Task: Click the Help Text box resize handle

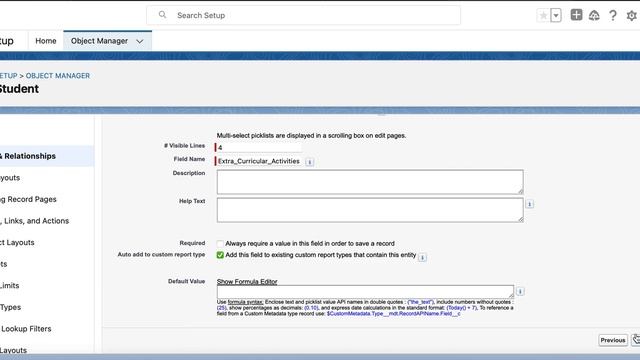Action: click(x=520, y=220)
